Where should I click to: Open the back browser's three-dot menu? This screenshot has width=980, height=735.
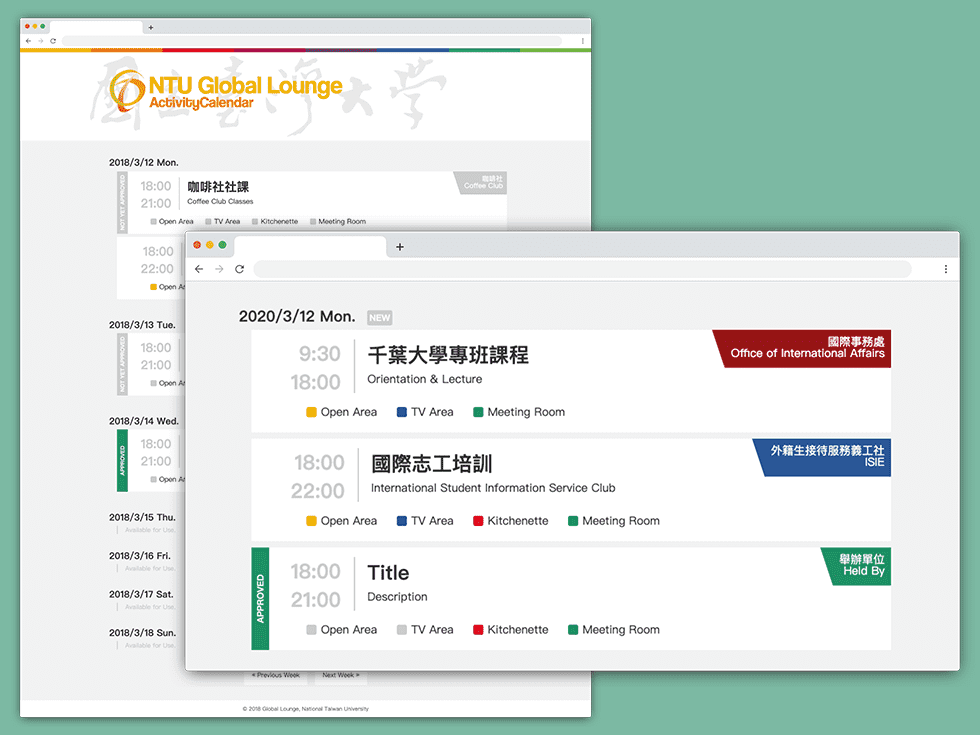pyautogui.click(x=583, y=41)
